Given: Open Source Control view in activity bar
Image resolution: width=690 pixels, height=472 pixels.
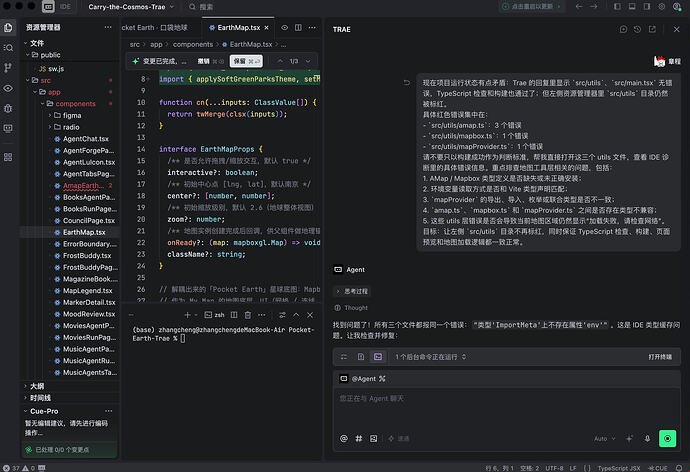Looking at the screenshot, I should (8, 68).
